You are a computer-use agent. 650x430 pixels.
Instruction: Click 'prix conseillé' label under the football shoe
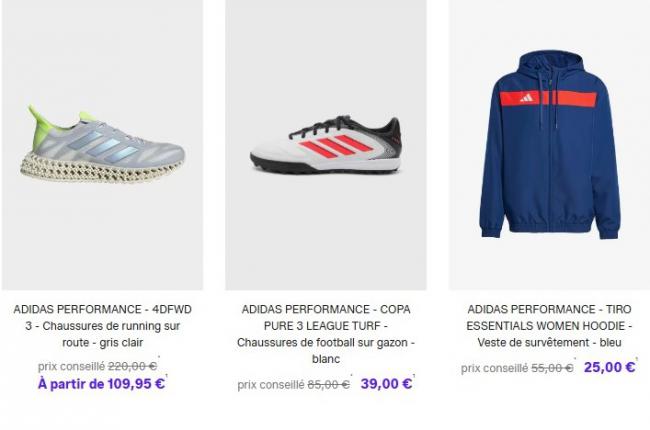tap(271, 385)
